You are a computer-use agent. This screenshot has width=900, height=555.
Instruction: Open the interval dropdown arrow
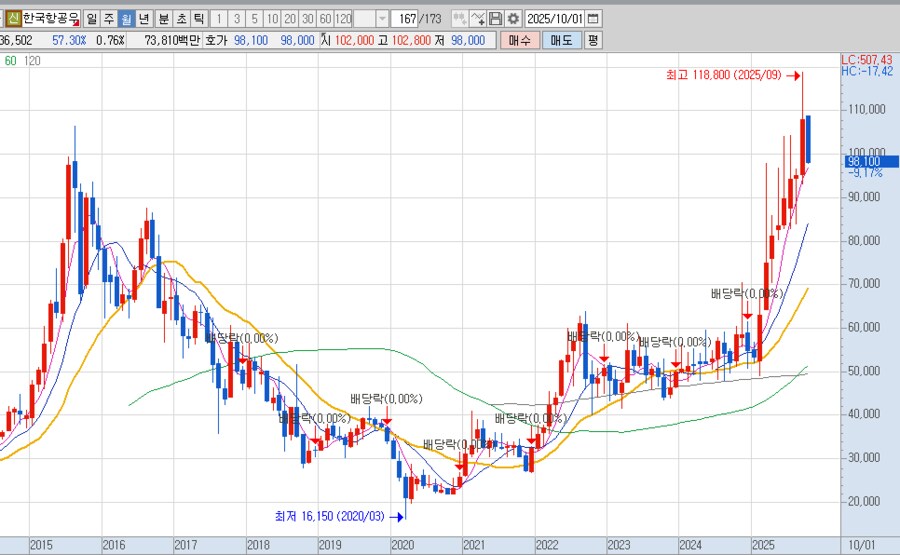tap(382, 19)
